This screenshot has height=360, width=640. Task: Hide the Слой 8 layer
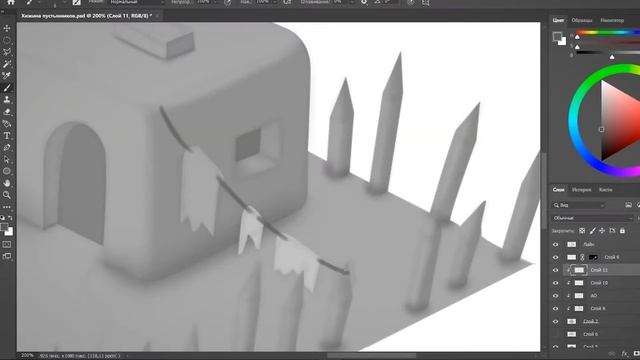[556, 309]
